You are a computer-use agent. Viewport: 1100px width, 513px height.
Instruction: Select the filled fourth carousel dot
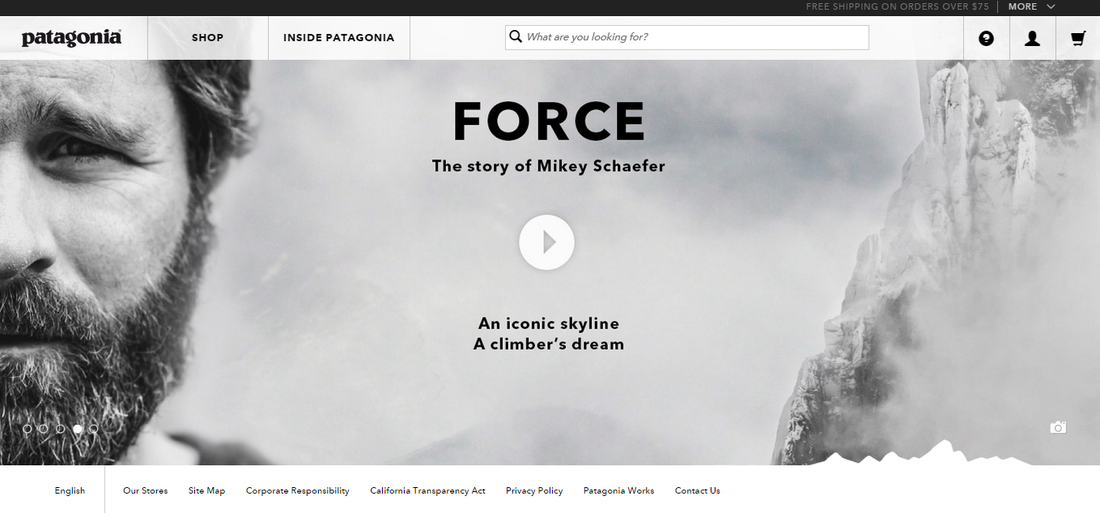(x=77, y=428)
